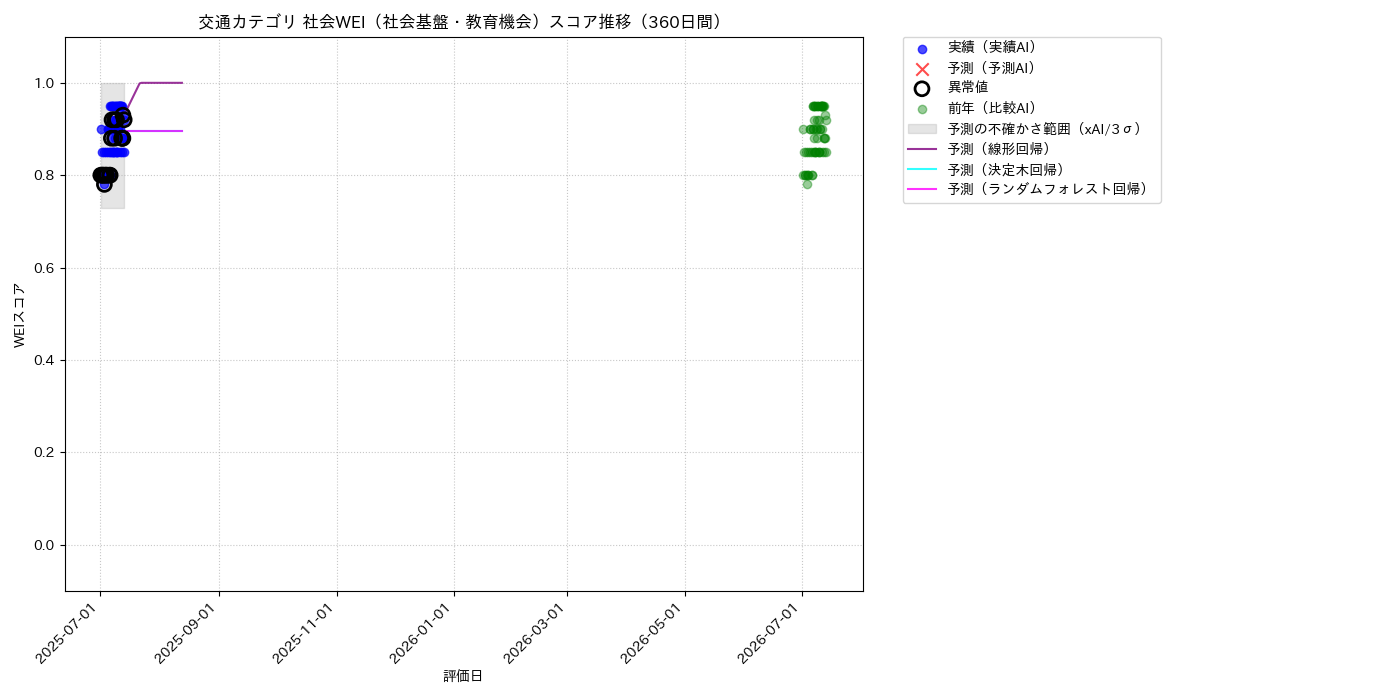The height and width of the screenshot is (700, 1400).
Task: Click the legend label 予測（線形回帰）
Action: [x=999, y=149]
